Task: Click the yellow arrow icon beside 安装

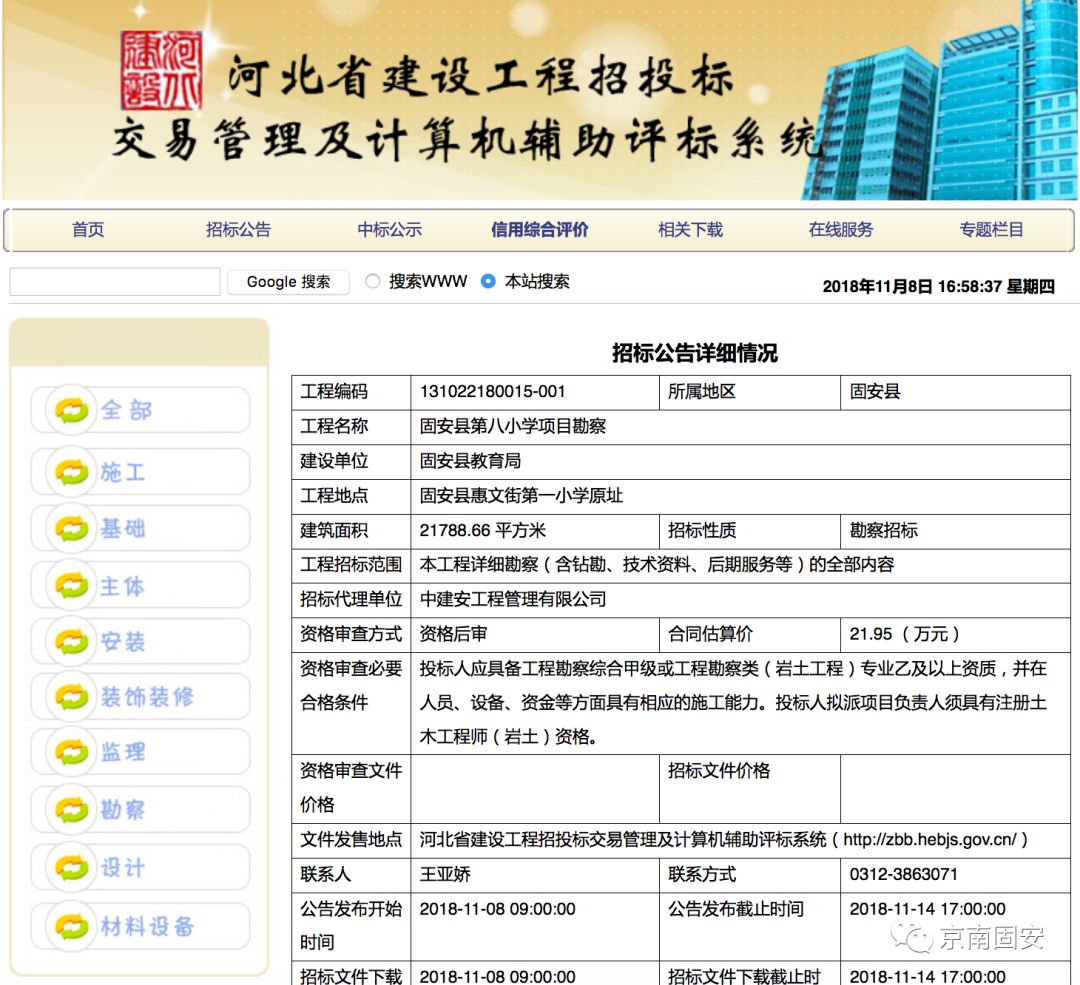Action: click(x=72, y=641)
